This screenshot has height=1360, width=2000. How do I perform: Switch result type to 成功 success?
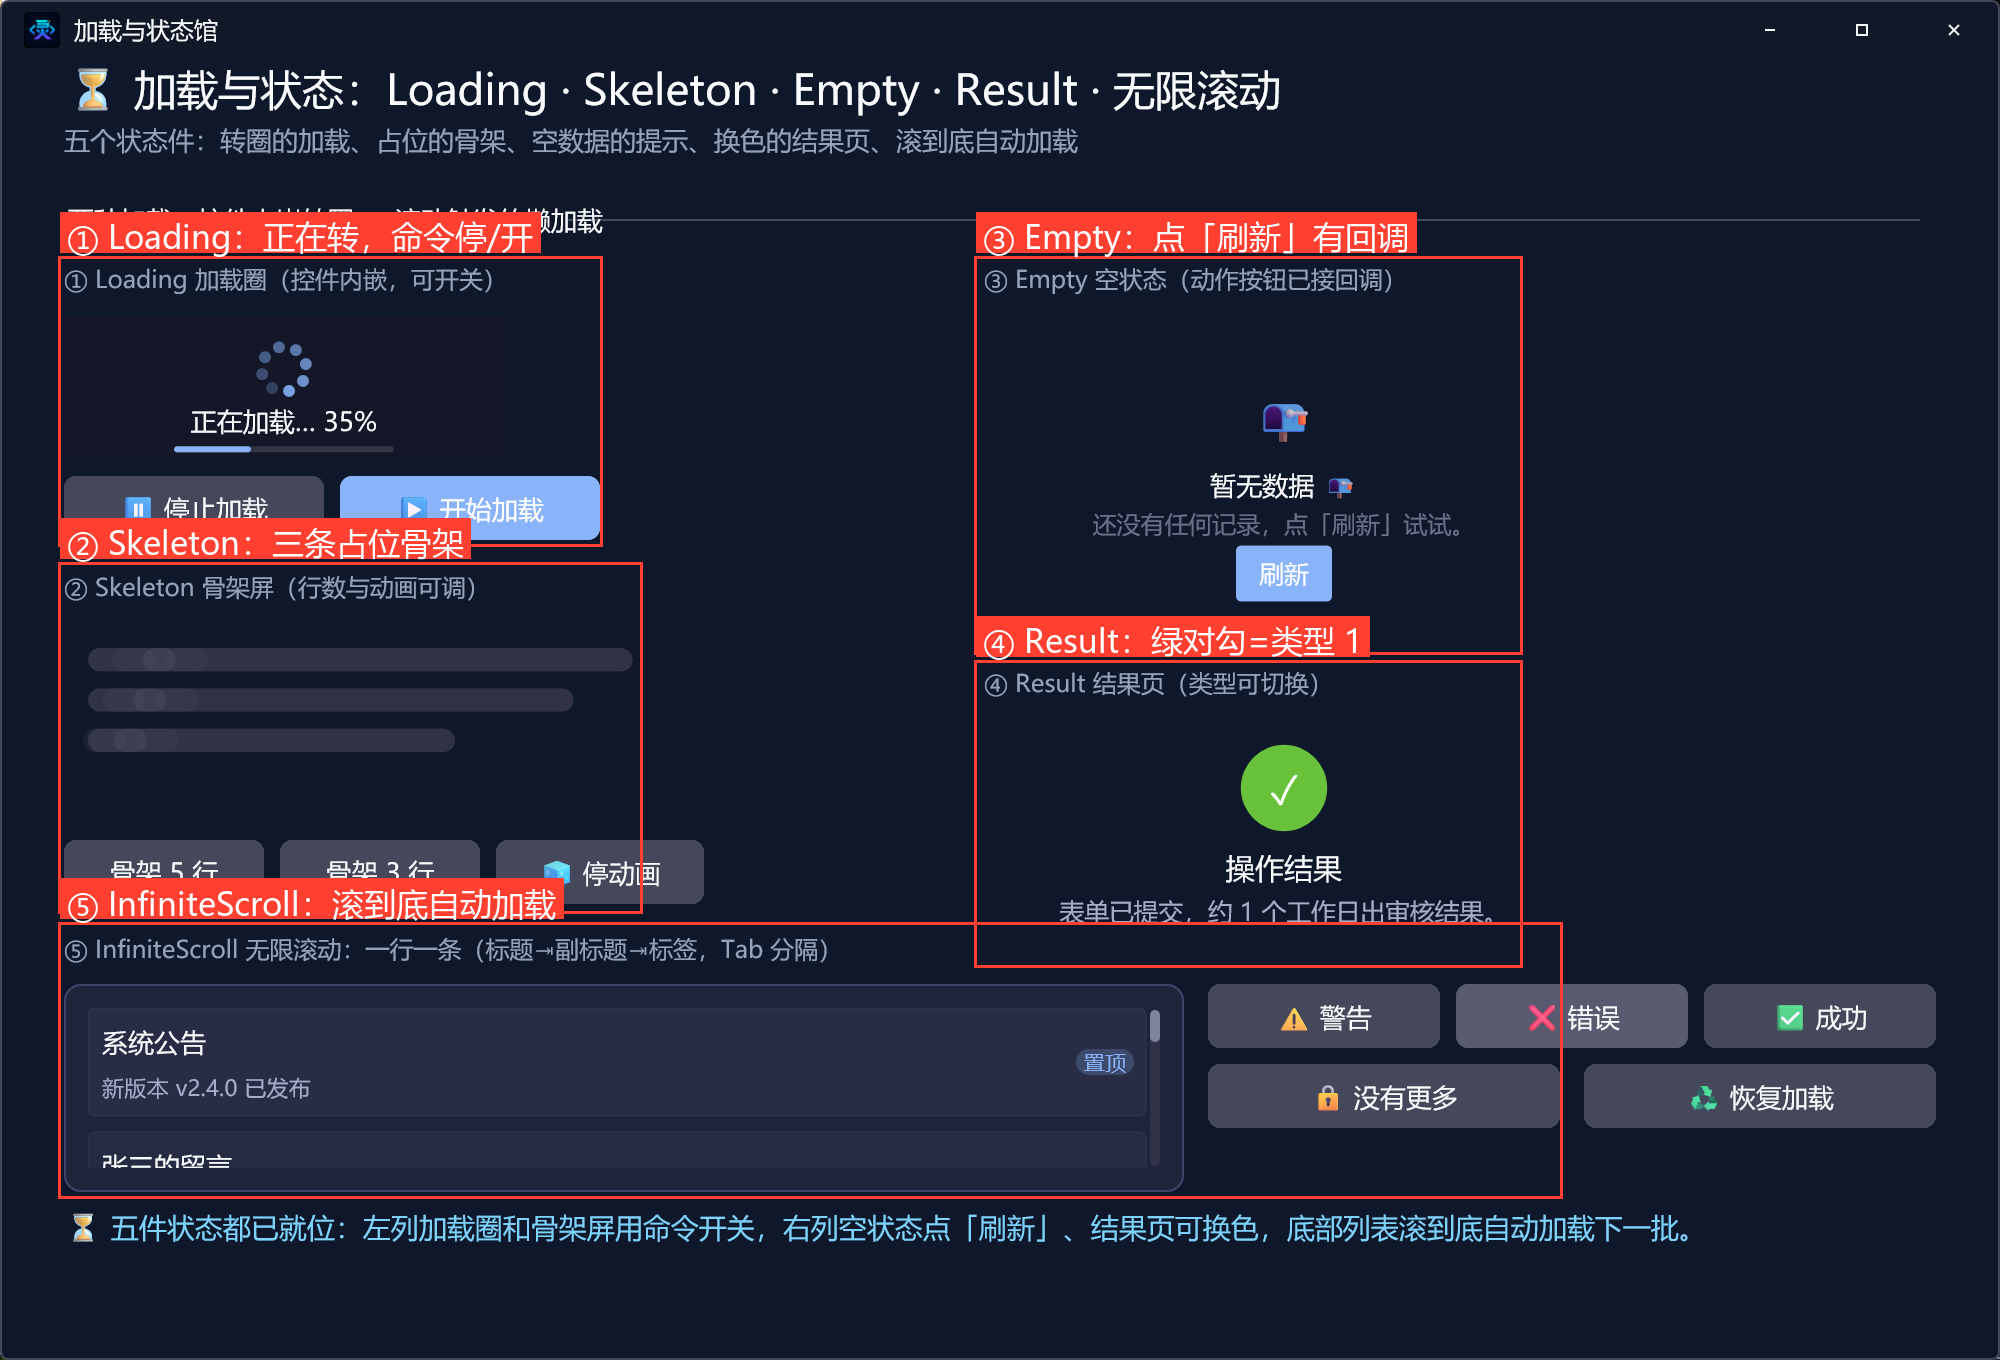coord(1819,1017)
